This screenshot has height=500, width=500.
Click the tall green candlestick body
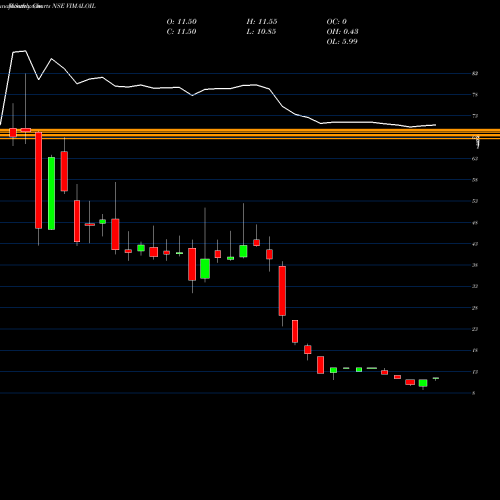[51, 193]
